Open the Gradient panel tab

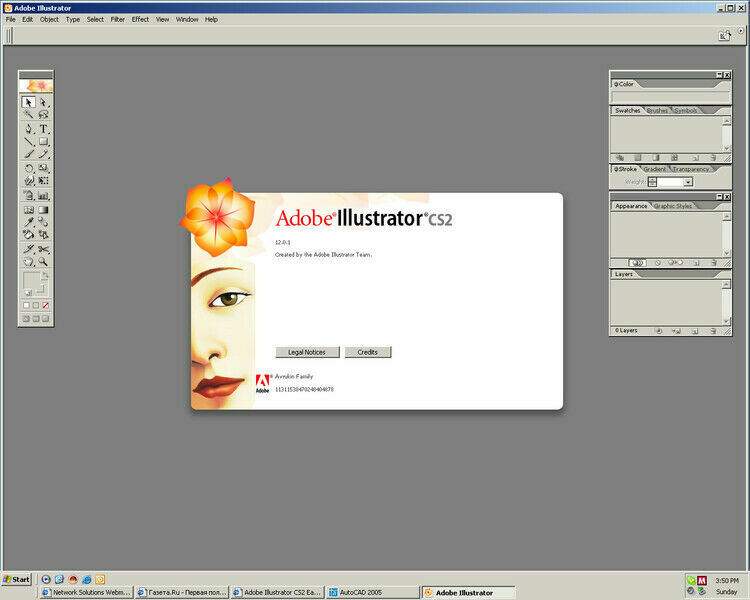pyautogui.click(x=654, y=169)
